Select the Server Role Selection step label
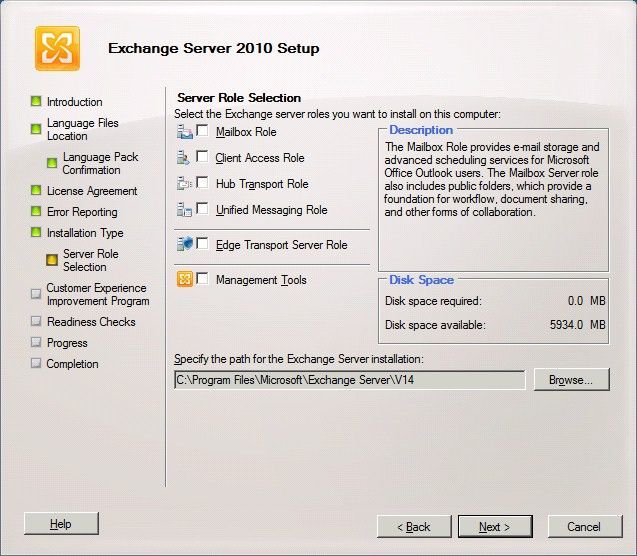 pyautogui.click(x=91, y=260)
